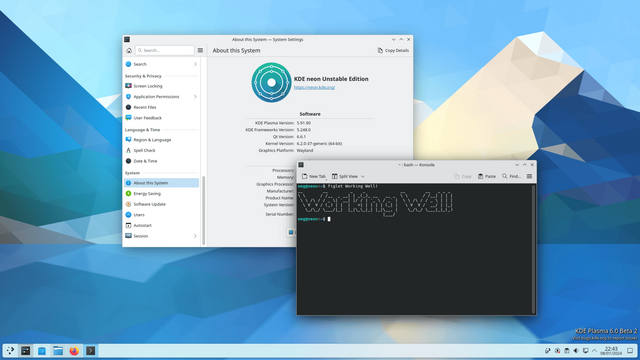Launch Firefox from the taskbar
The width and height of the screenshot is (640, 360).
tap(74, 350)
